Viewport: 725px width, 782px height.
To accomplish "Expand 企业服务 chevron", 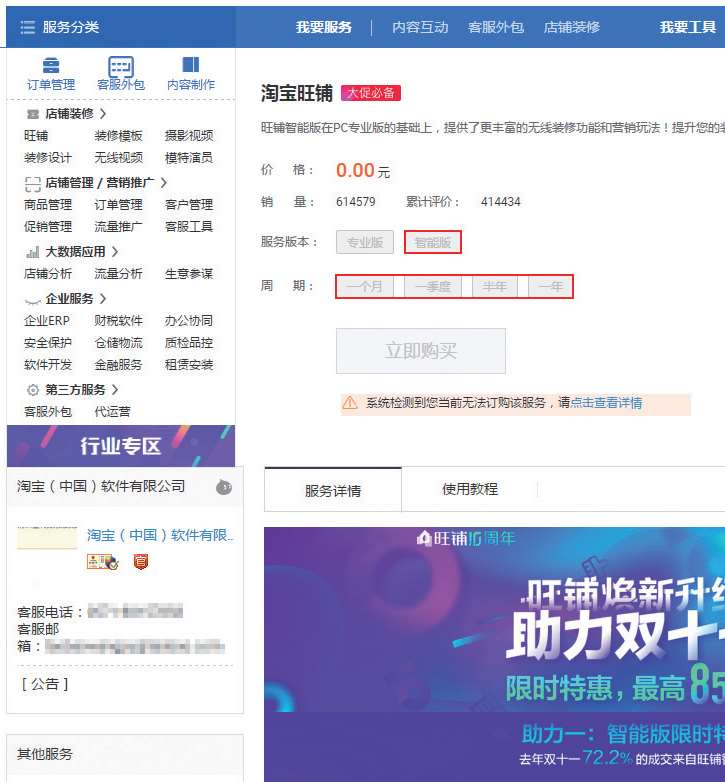I will click(103, 299).
